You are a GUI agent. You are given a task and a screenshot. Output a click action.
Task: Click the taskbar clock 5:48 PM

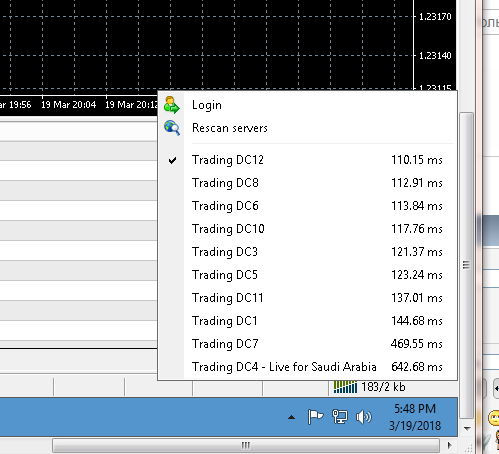point(415,409)
